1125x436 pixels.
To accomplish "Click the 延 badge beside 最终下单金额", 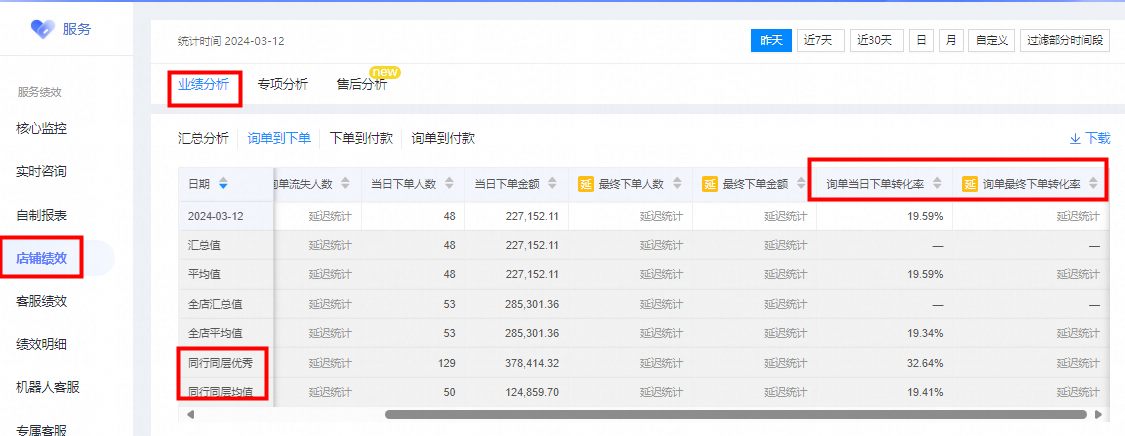I will (x=710, y=184).
